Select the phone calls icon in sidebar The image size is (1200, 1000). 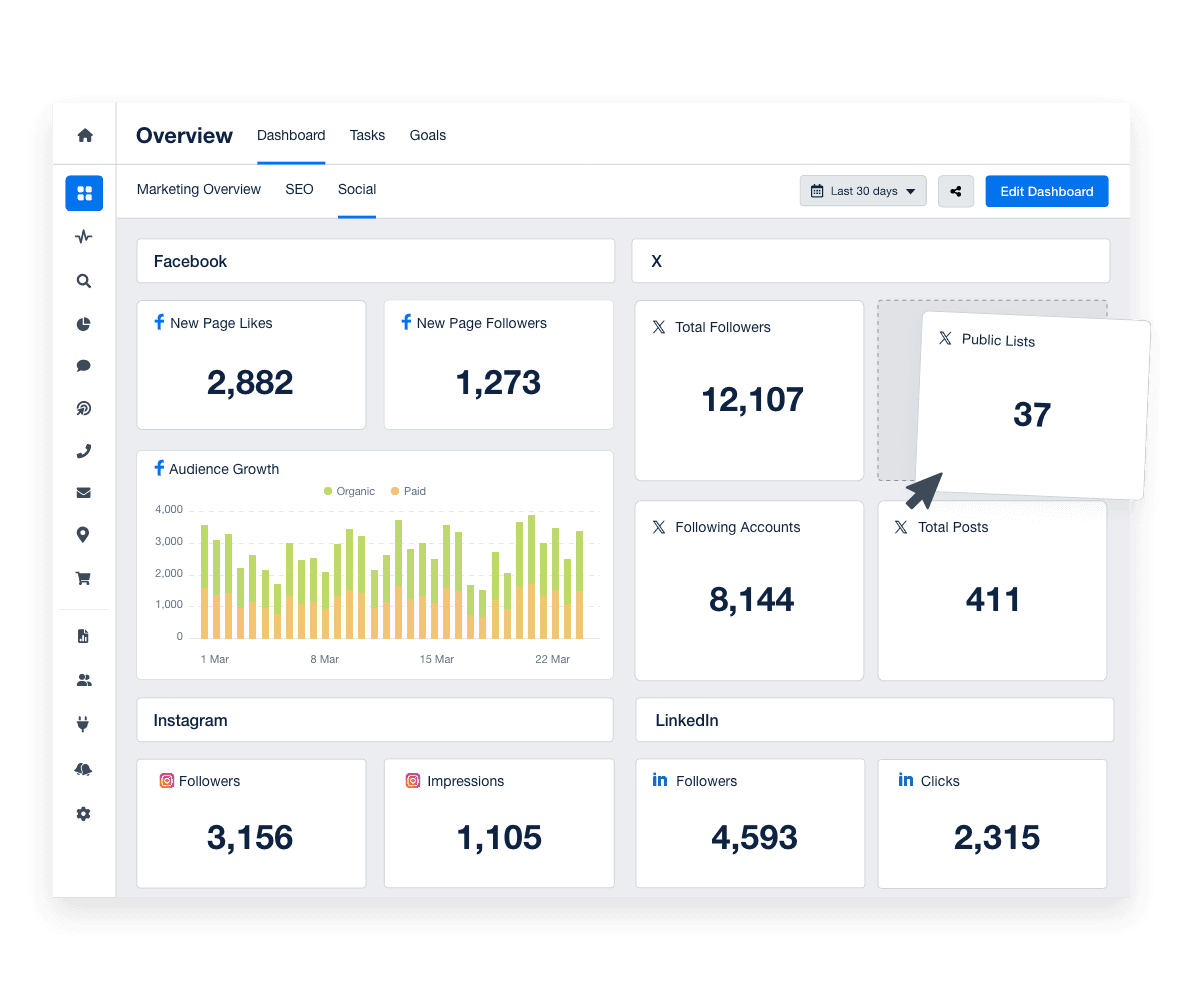84,450
